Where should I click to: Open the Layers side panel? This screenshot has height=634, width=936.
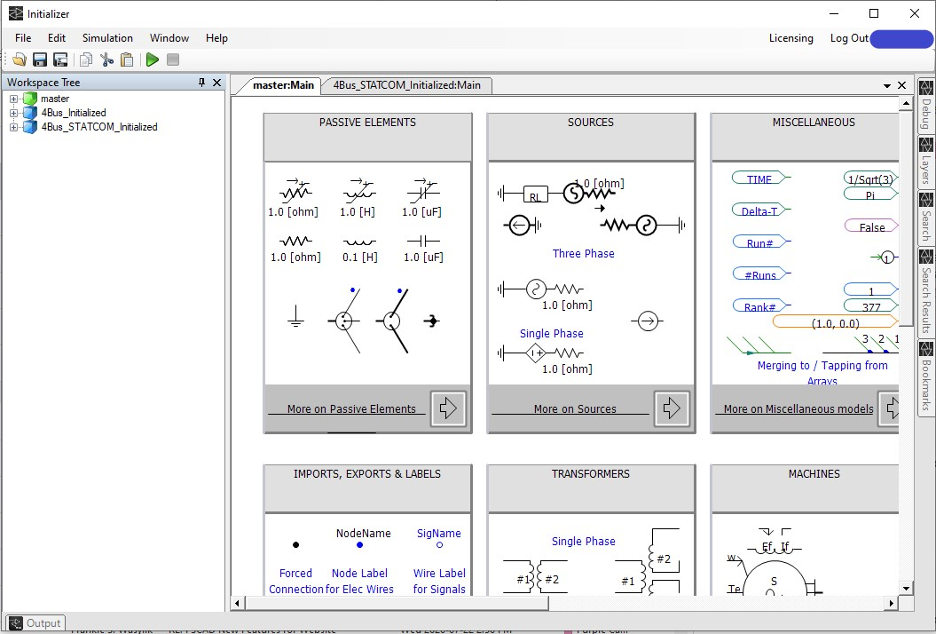pos(926,161)
